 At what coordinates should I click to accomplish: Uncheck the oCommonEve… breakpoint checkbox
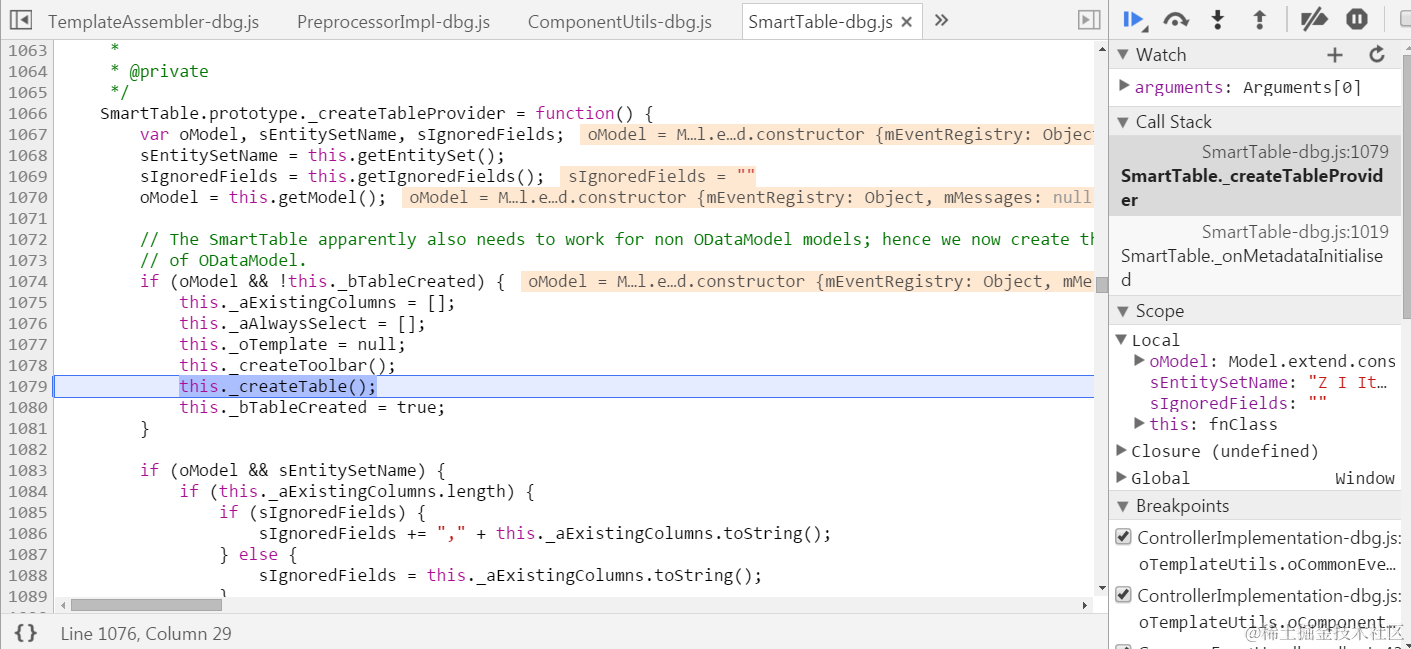[x=1124, y=537]
